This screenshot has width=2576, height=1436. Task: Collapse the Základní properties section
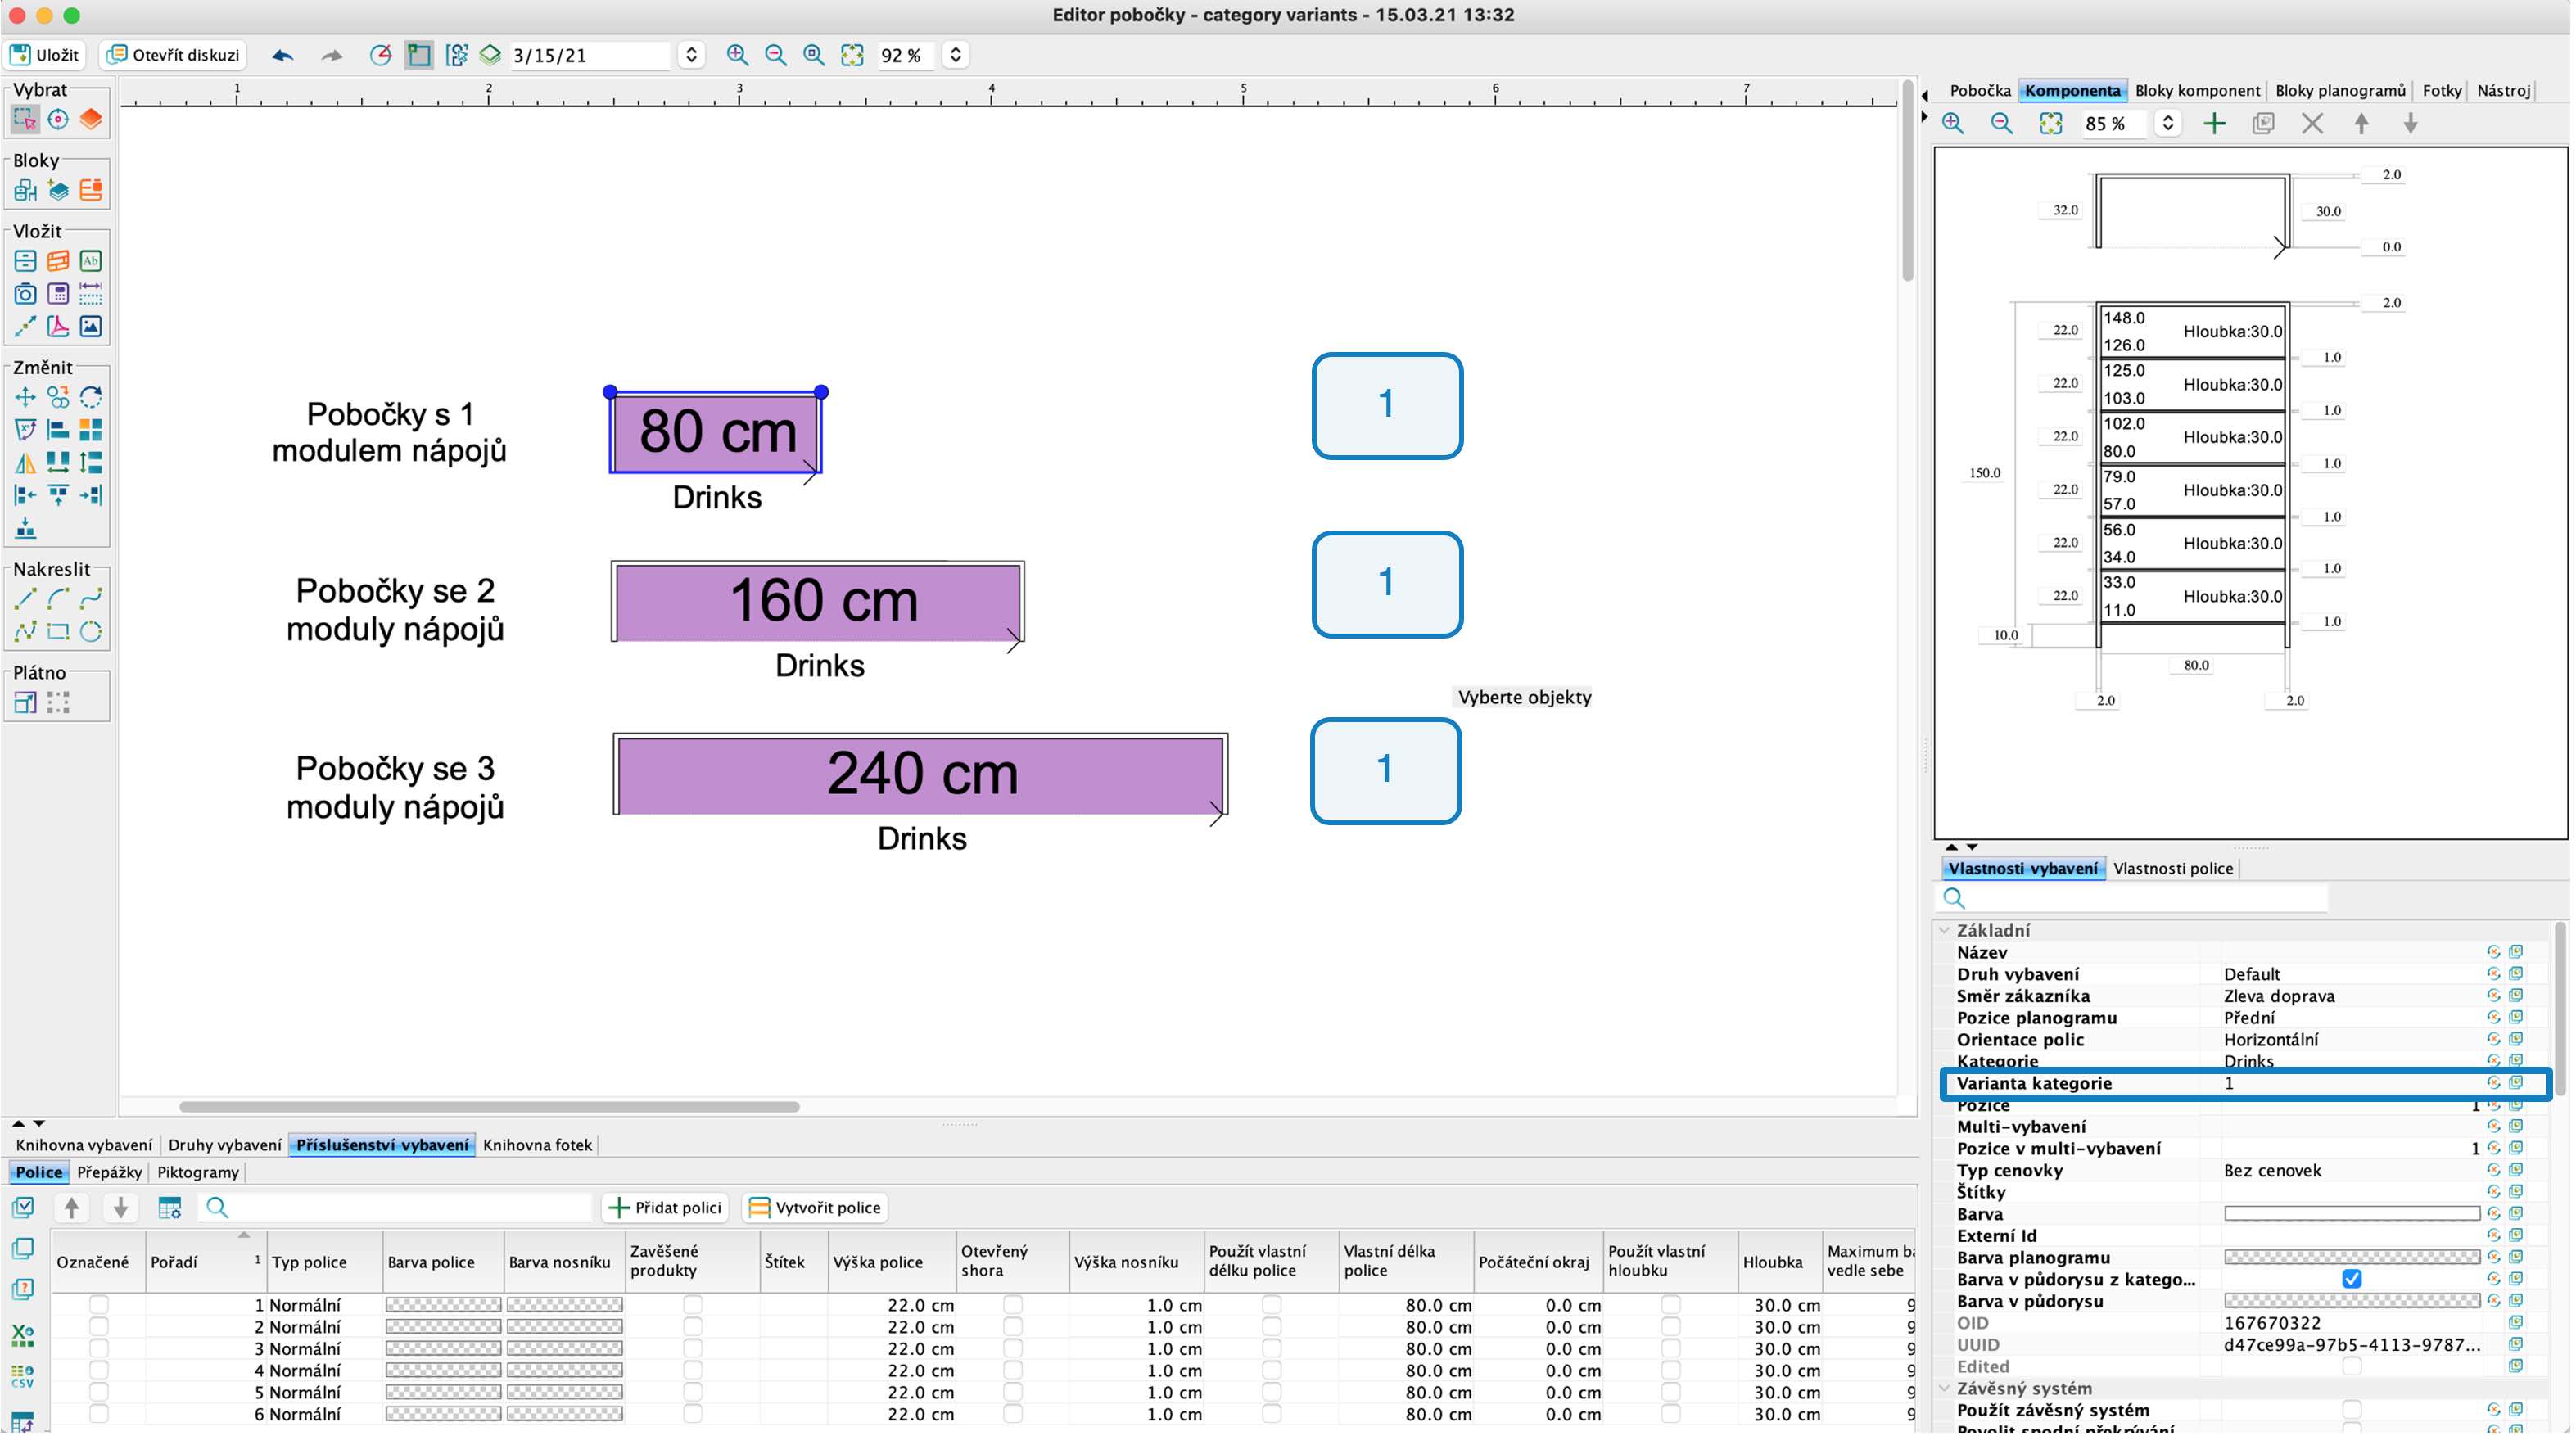(1945, 930)
